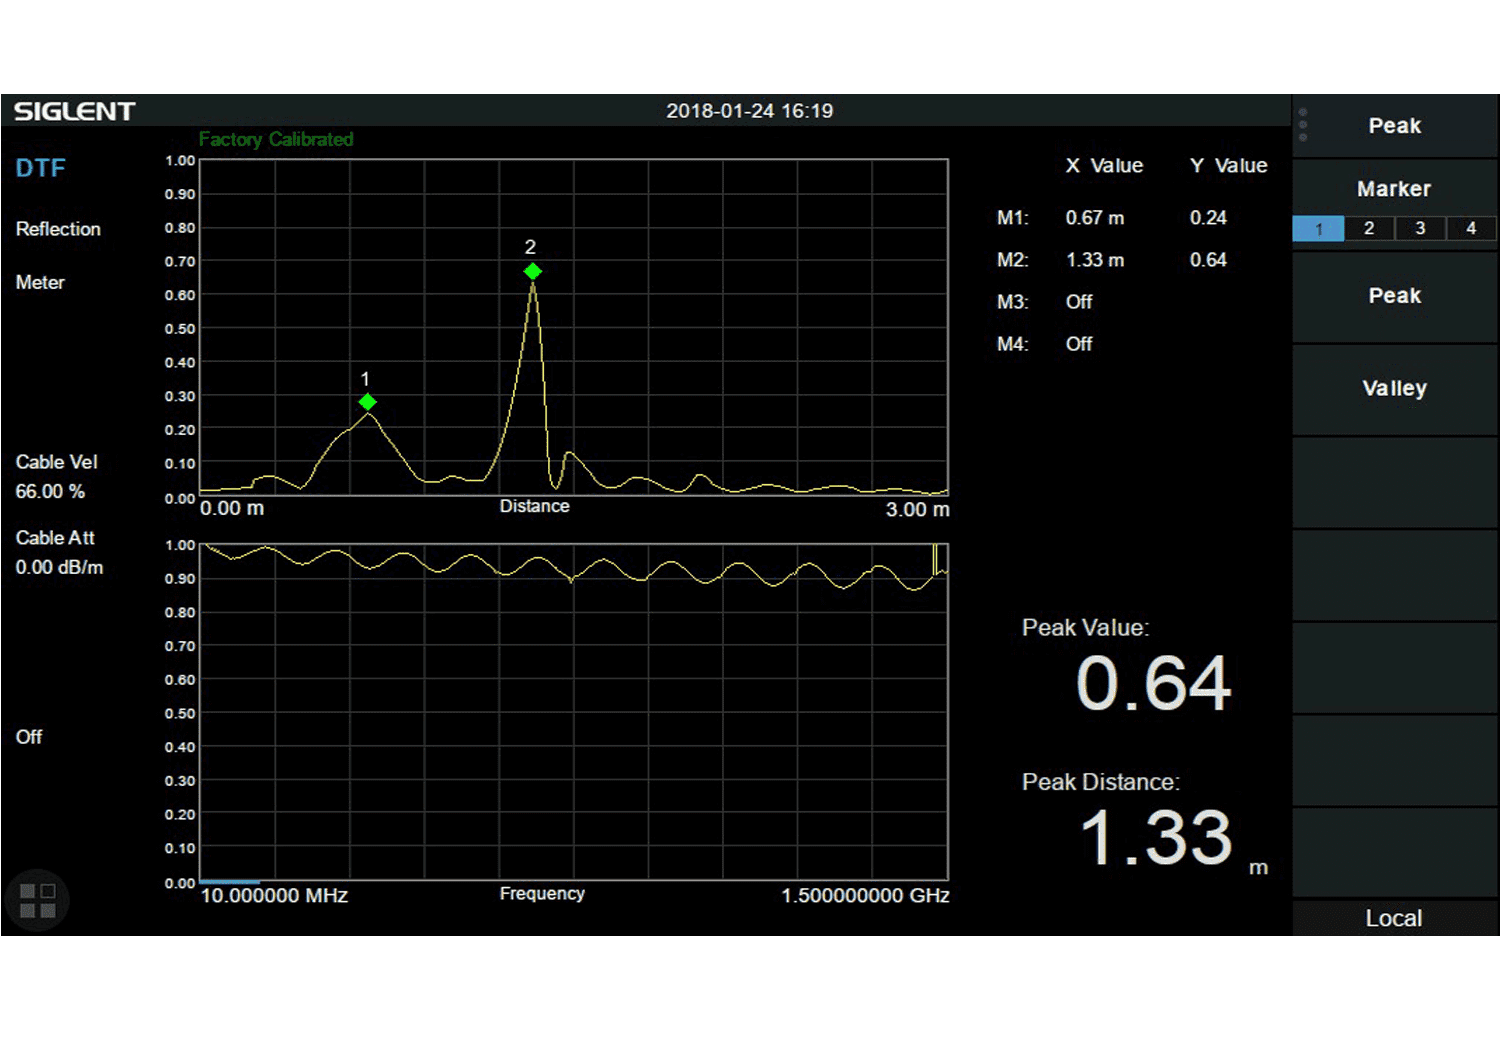Screen dimensions: 1500x1060
Task: Click the SIGLENT logo
Action: point(74,111)
